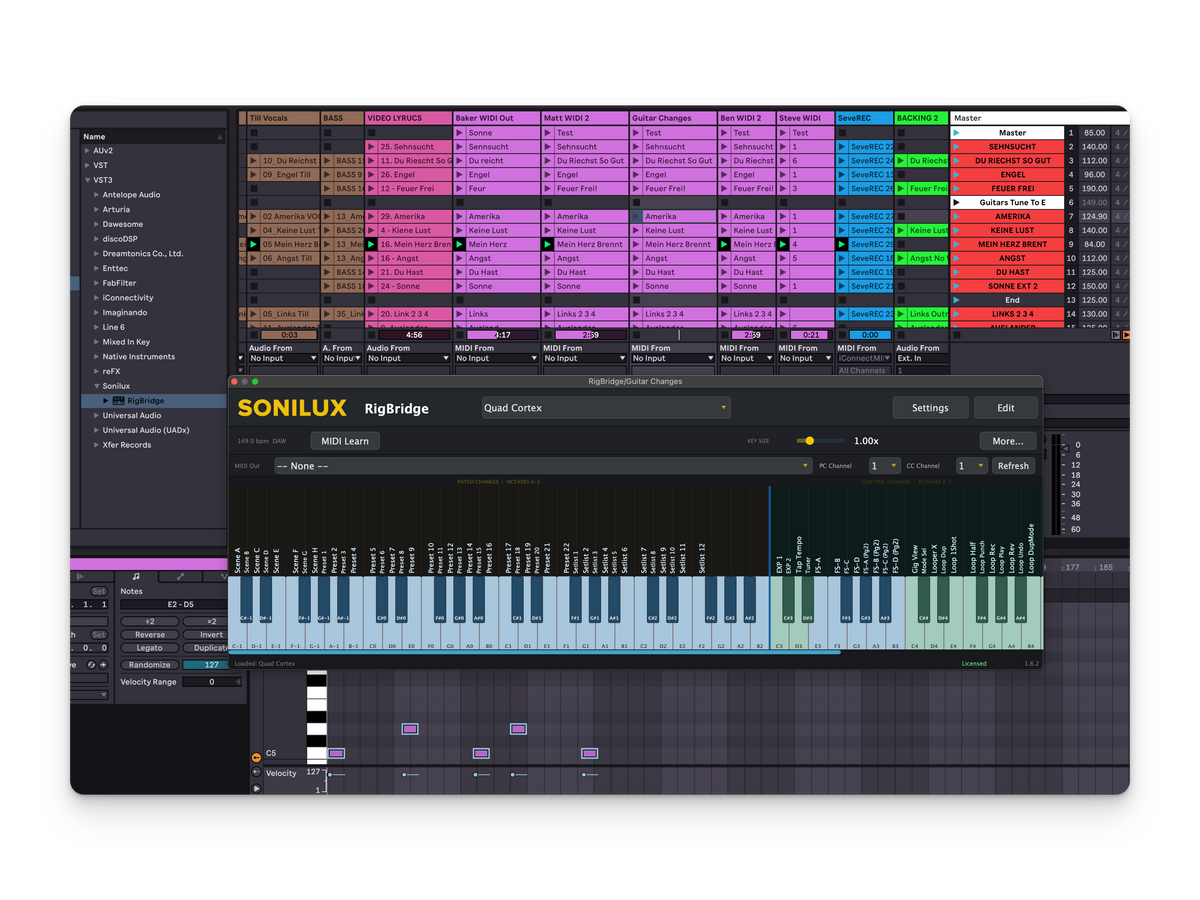Launch the 'Angst' clip in Matt WIDI 2
Screen dimensions: 1200x900
click(x=548, y=258)
